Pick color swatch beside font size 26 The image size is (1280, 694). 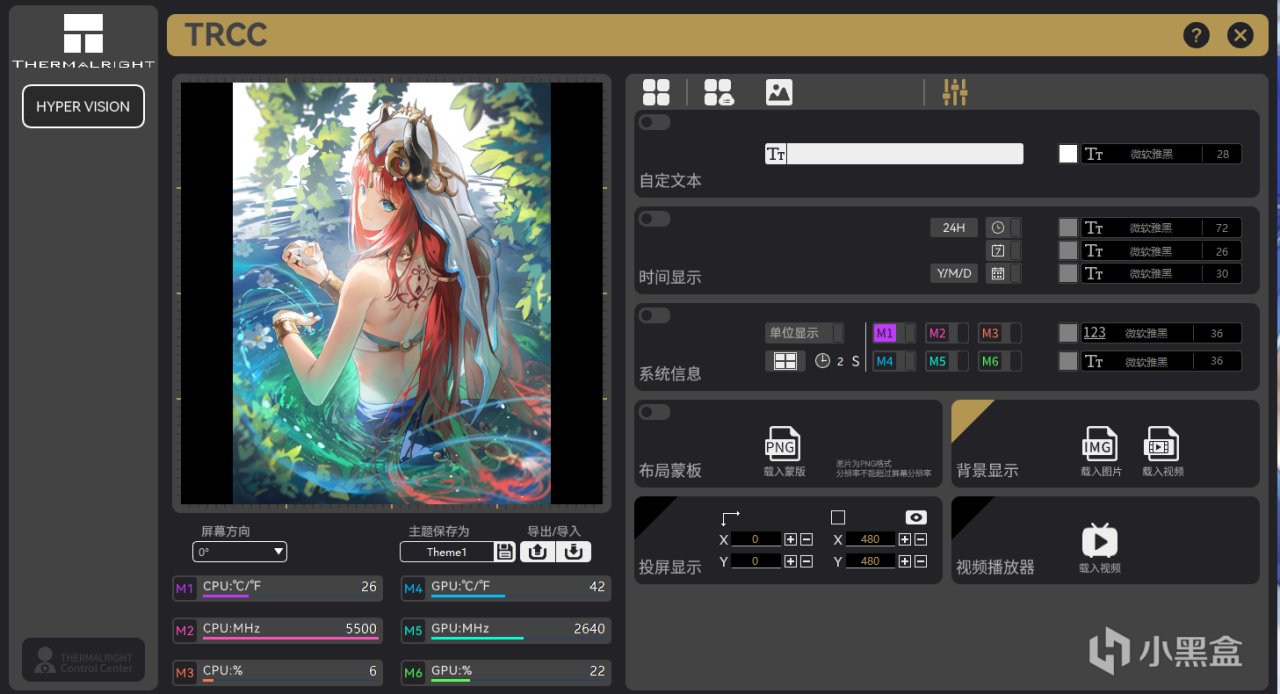[x=1068, y=250]
